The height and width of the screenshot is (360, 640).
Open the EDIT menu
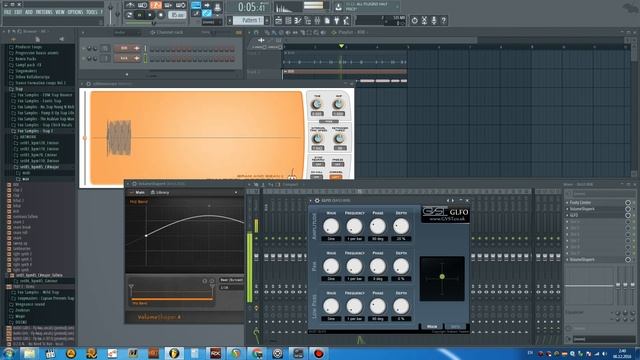pos(18,12)
